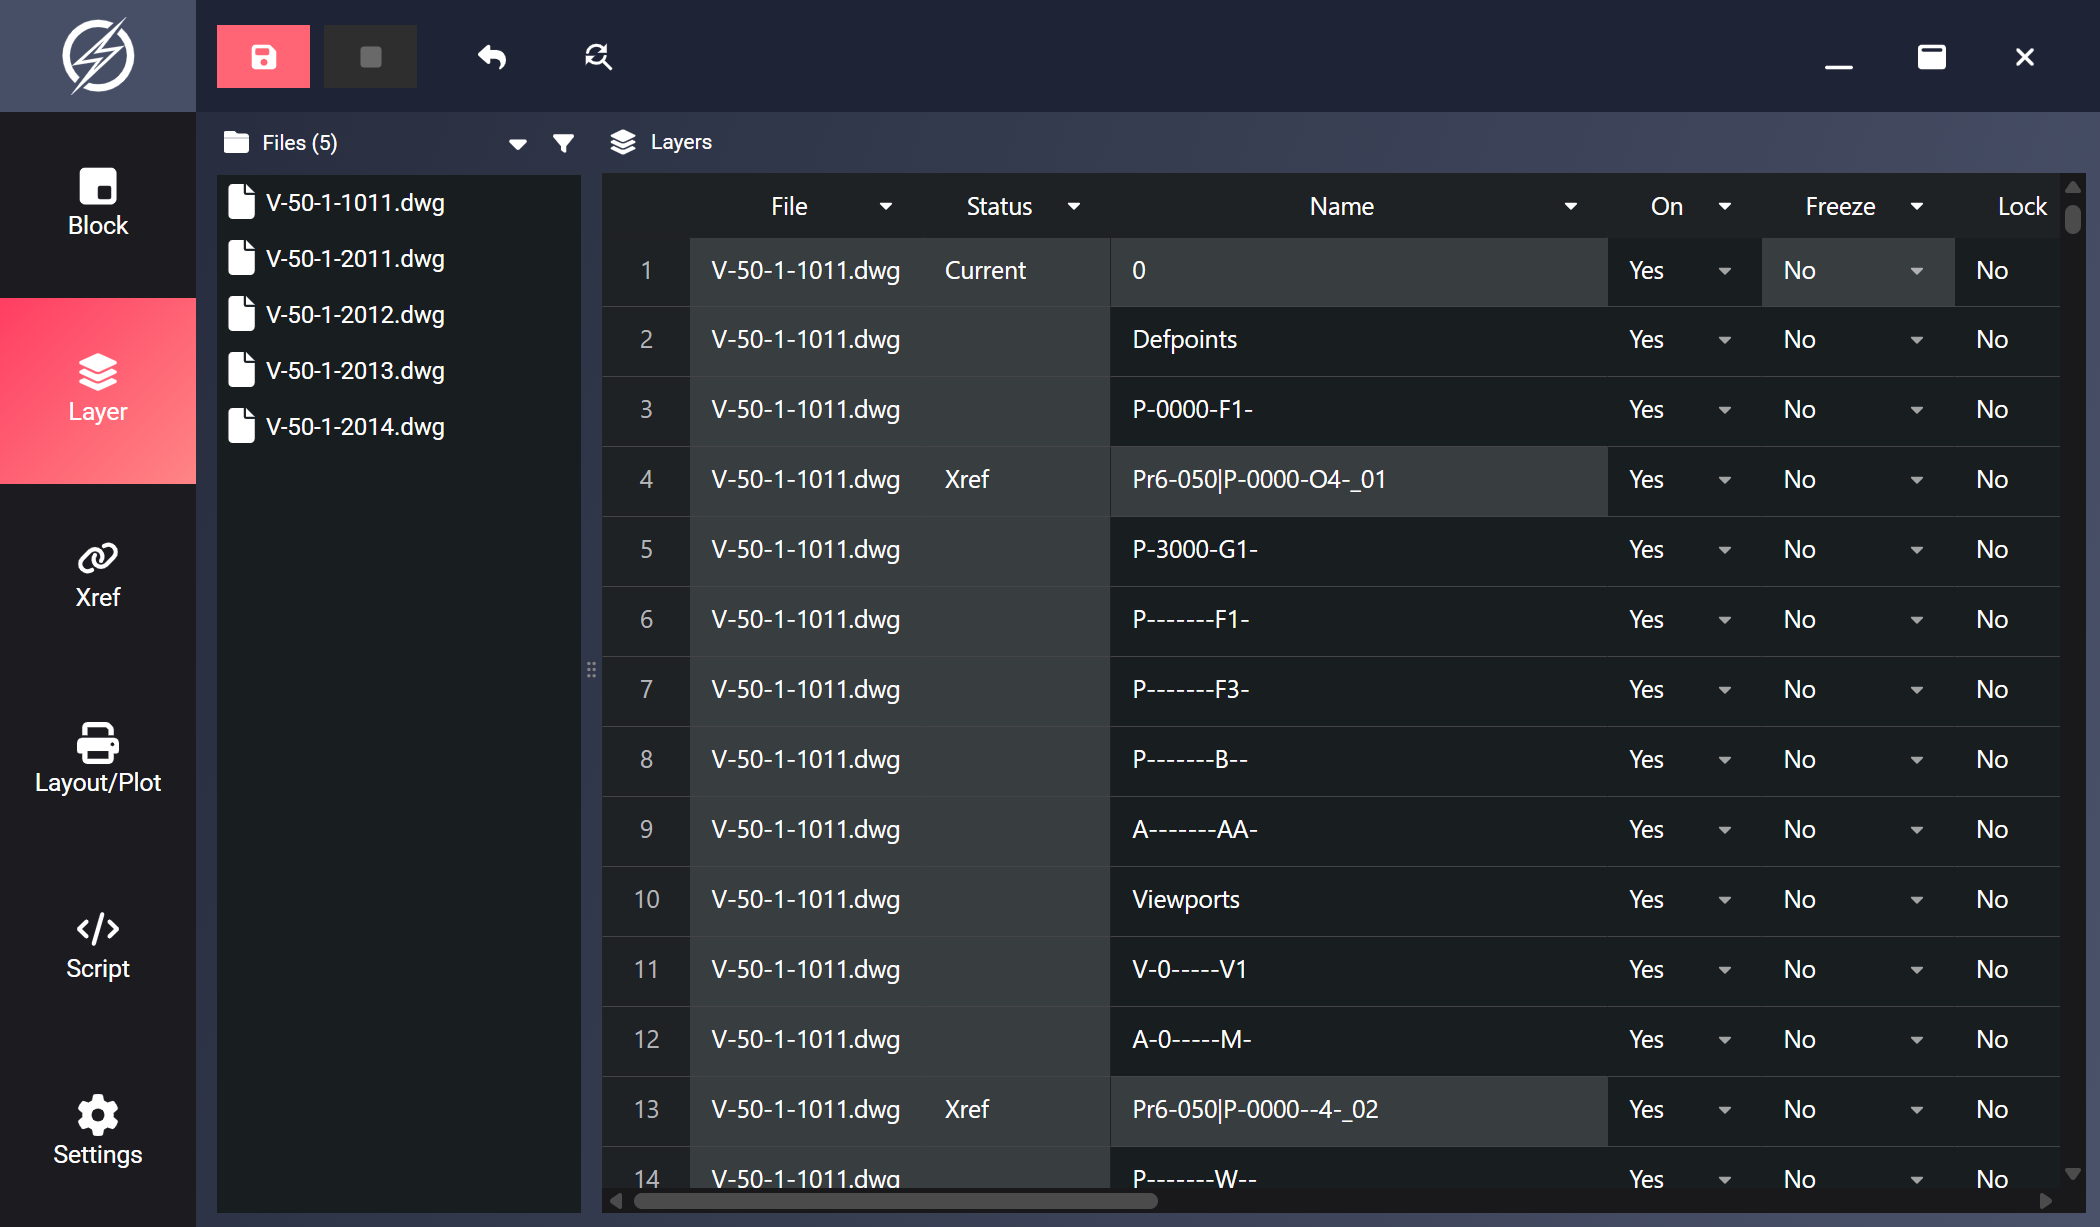The height and width of the screenshot is (1227, 2100).
Task: Open Freeze dropdown for layer 0
Action: [x=1917, y=271]
